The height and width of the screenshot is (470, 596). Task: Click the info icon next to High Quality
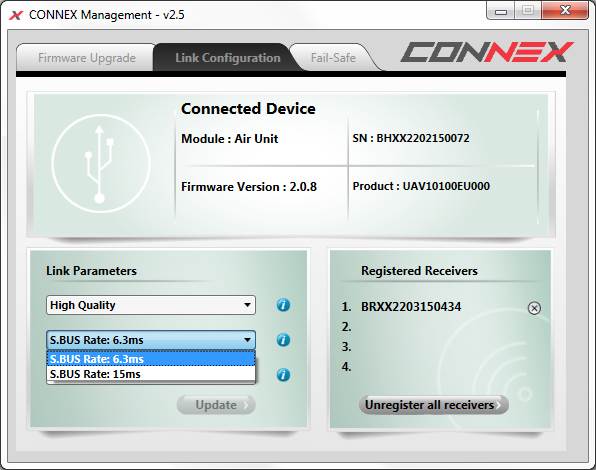coord(283,305)
